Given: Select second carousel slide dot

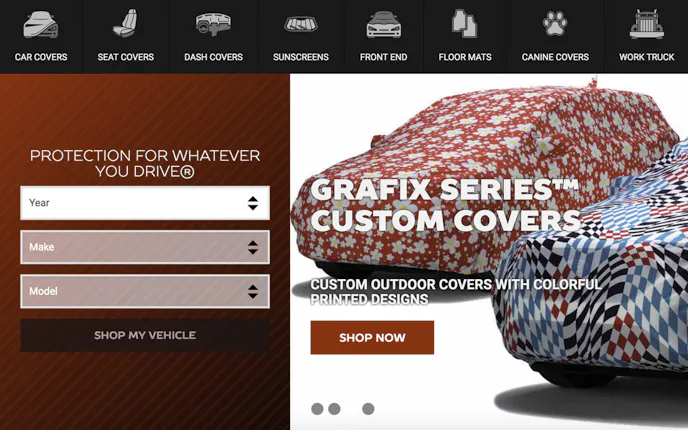Looking at the screenshot, I should 334,409.
